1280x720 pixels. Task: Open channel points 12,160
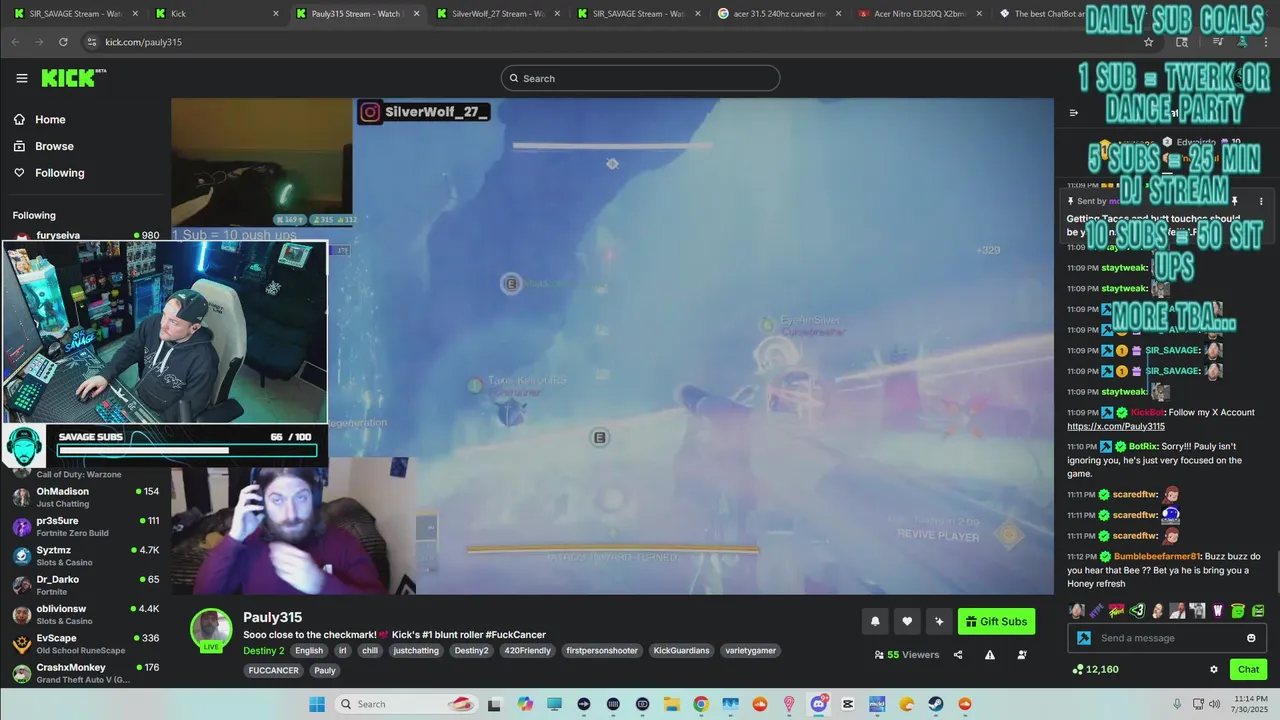(1095, 669)
